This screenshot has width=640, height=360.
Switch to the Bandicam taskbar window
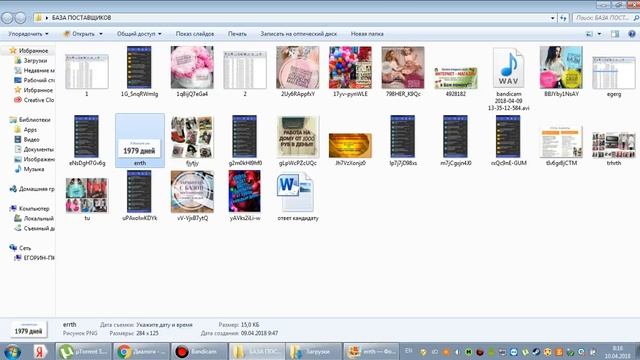[x=199, y=351]
